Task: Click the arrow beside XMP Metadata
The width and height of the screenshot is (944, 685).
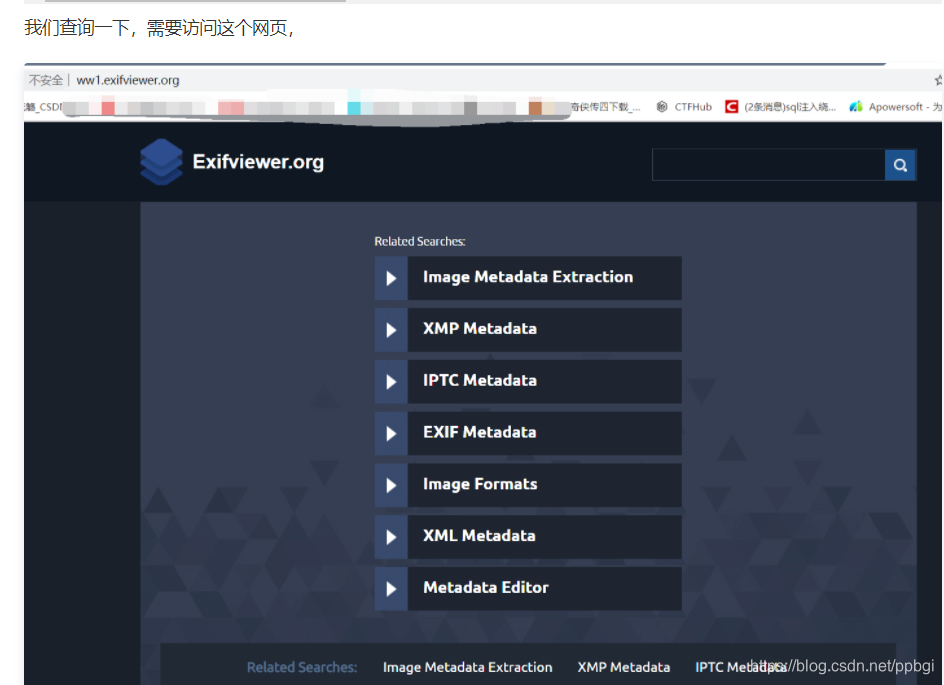Action: click(x=391, y=330)
